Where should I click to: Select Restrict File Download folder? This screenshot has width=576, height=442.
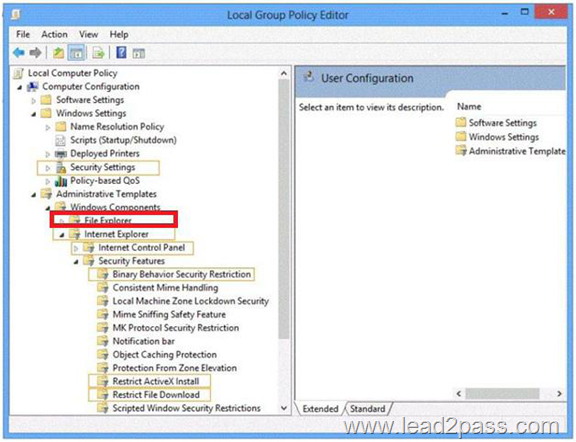click(x=149, y=395)
